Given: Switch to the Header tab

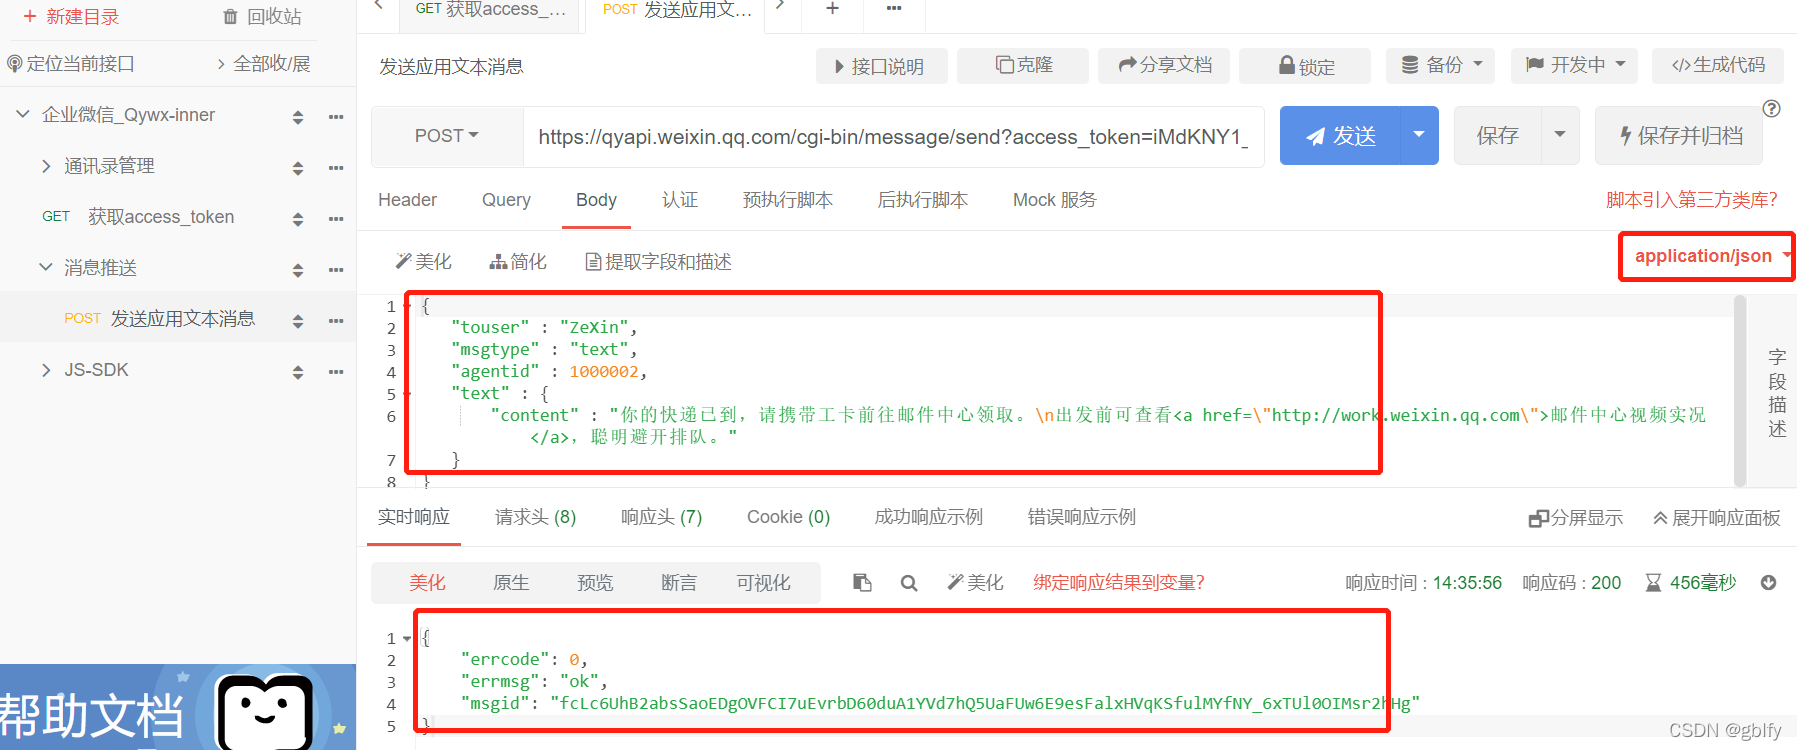Looking at the screenshot, I should pos(407,200).
